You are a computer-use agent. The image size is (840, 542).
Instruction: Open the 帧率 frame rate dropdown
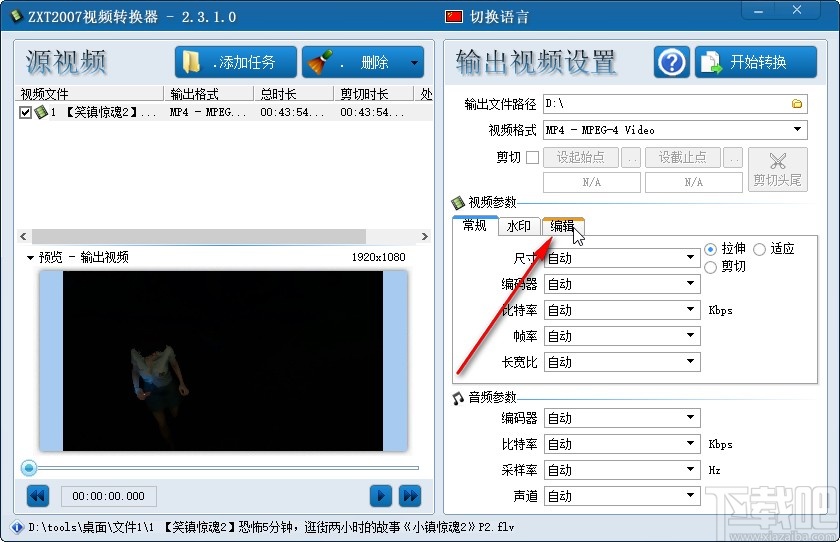[x=622, y=336]
